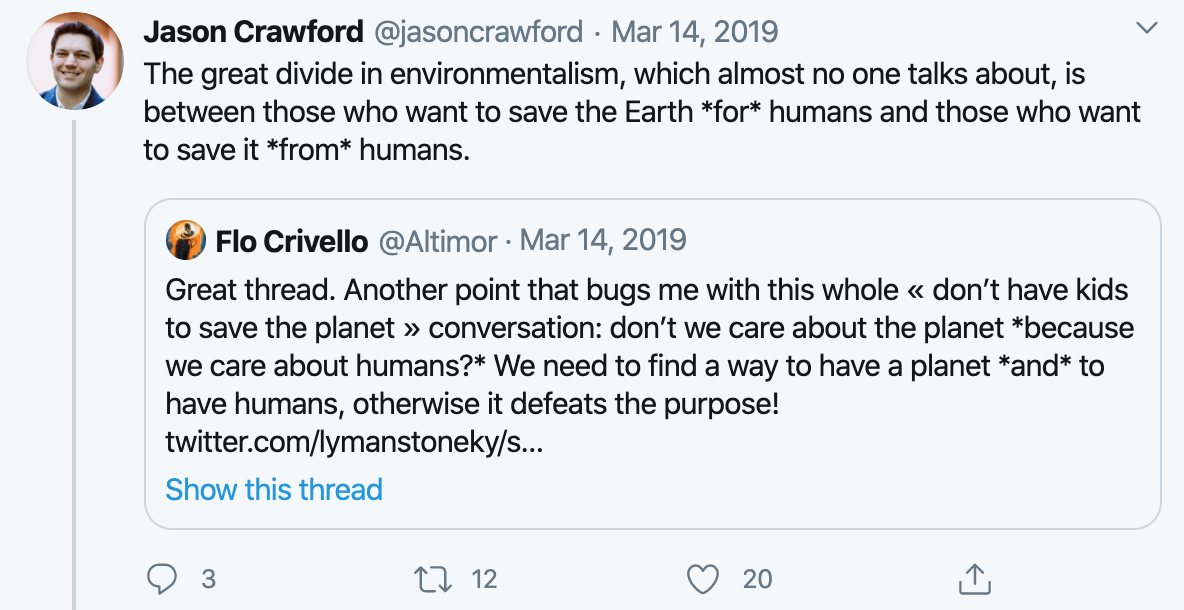
Task: Click the reply speech bubble icon
Action: click(162, 578)
